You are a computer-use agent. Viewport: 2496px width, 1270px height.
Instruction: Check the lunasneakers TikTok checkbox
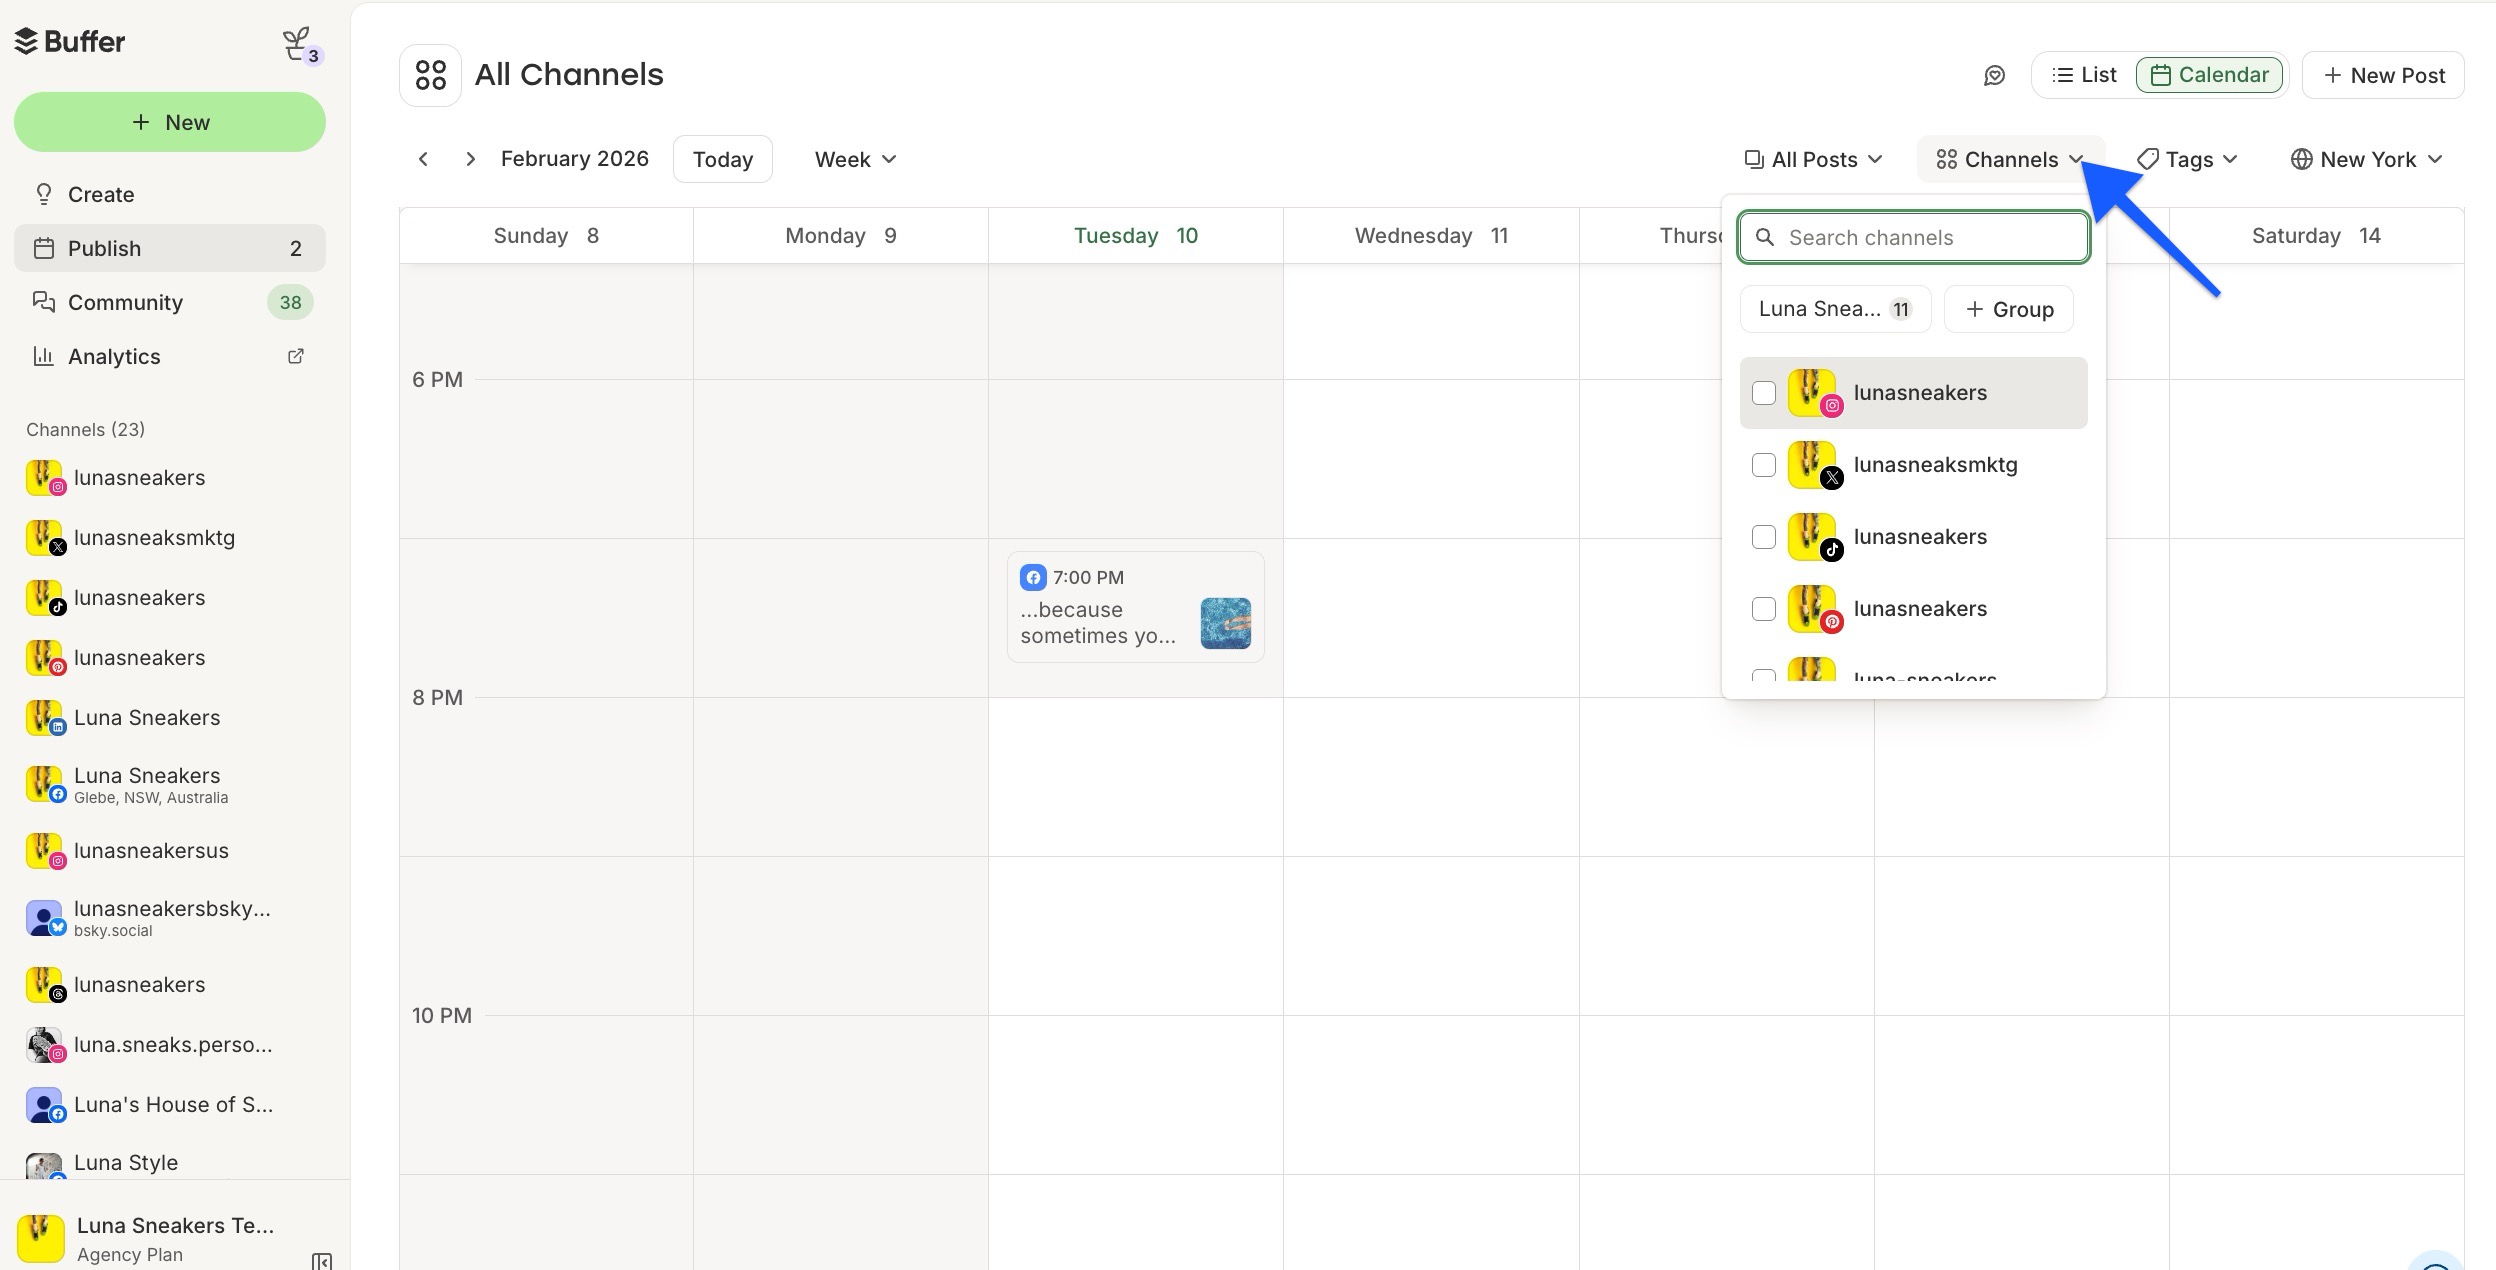coord(1764,537)
